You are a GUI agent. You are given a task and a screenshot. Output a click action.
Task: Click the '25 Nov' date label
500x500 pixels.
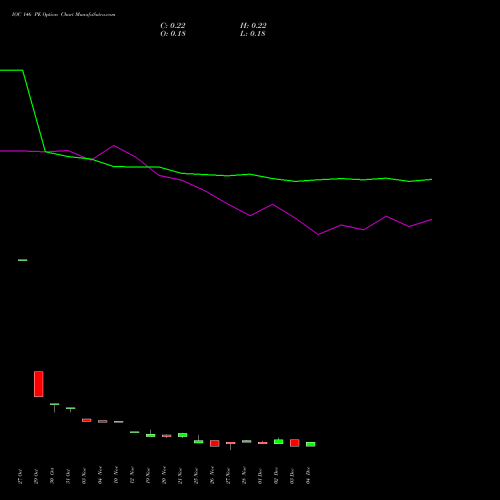(x=196, y=476)
